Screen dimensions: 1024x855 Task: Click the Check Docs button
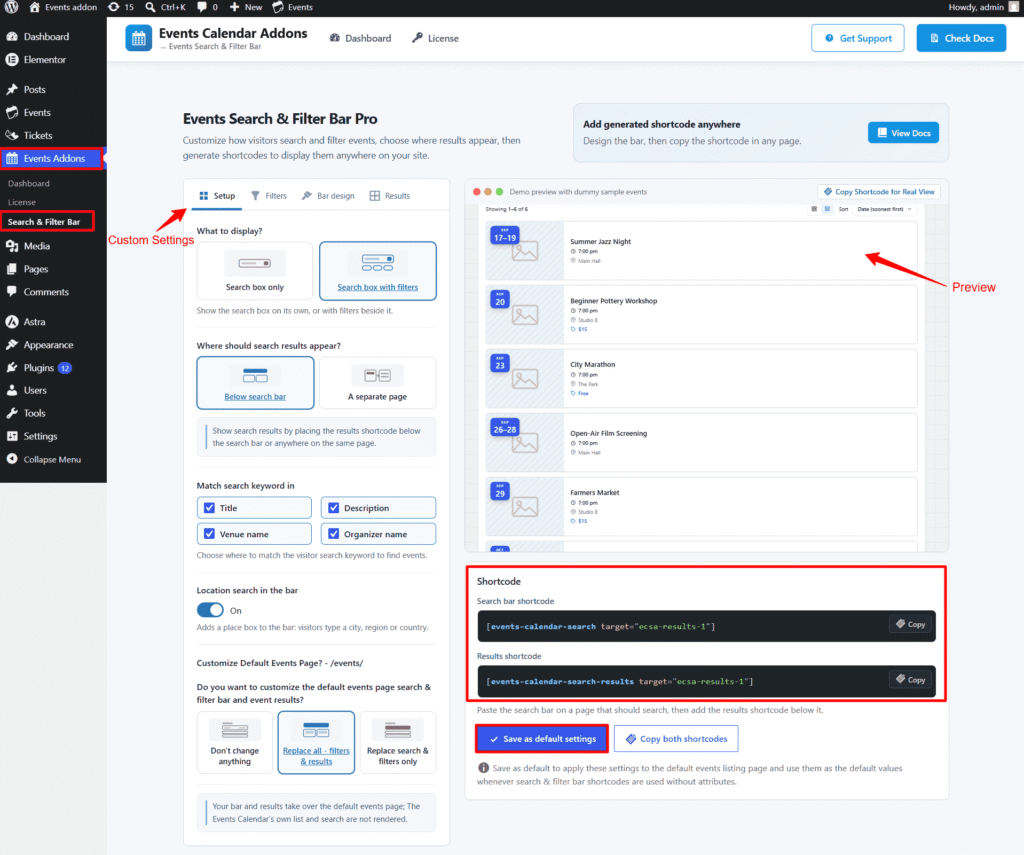click(961, 38)
